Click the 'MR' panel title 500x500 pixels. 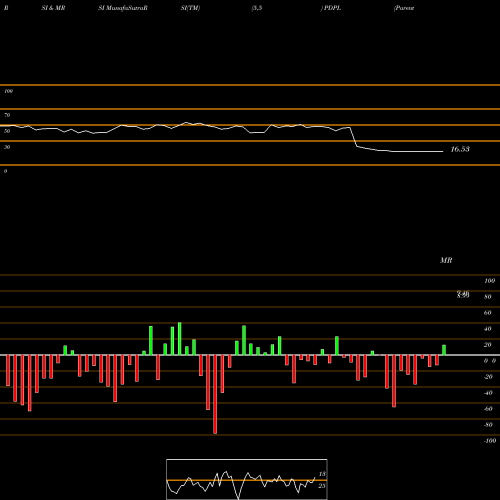446,260
